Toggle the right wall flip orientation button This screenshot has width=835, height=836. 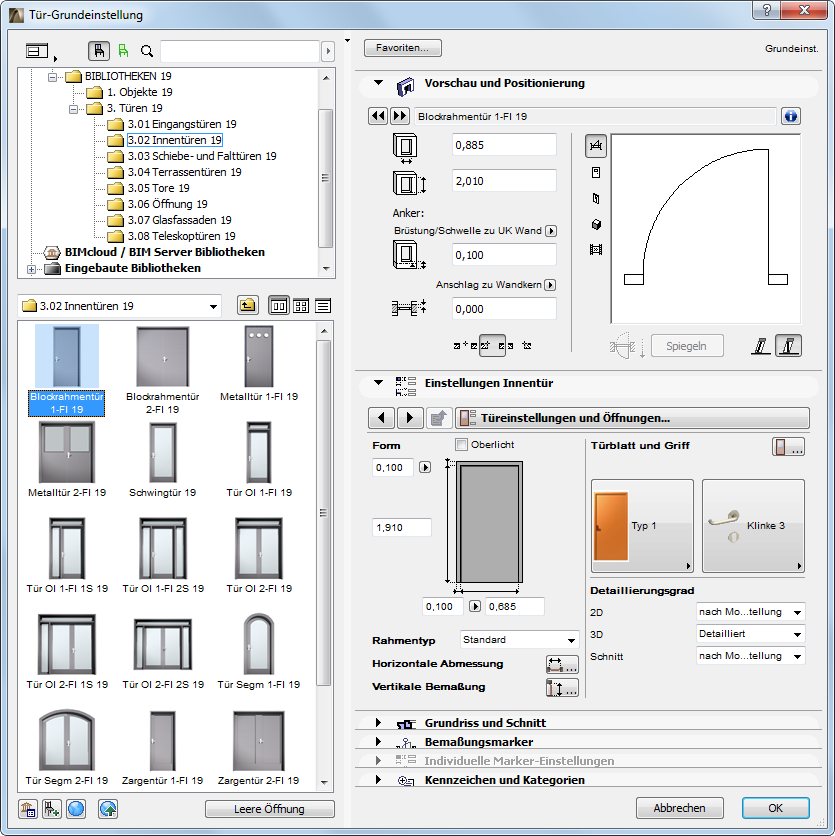[x=788, y=346]
